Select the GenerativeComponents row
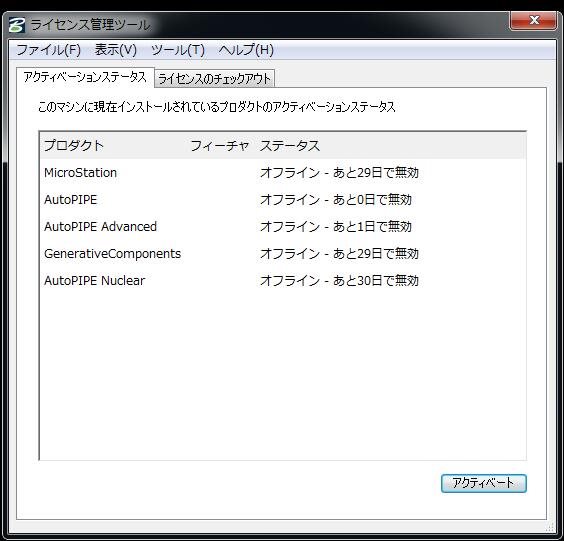This screenshot has height=541, width=564. click(283, 254)
